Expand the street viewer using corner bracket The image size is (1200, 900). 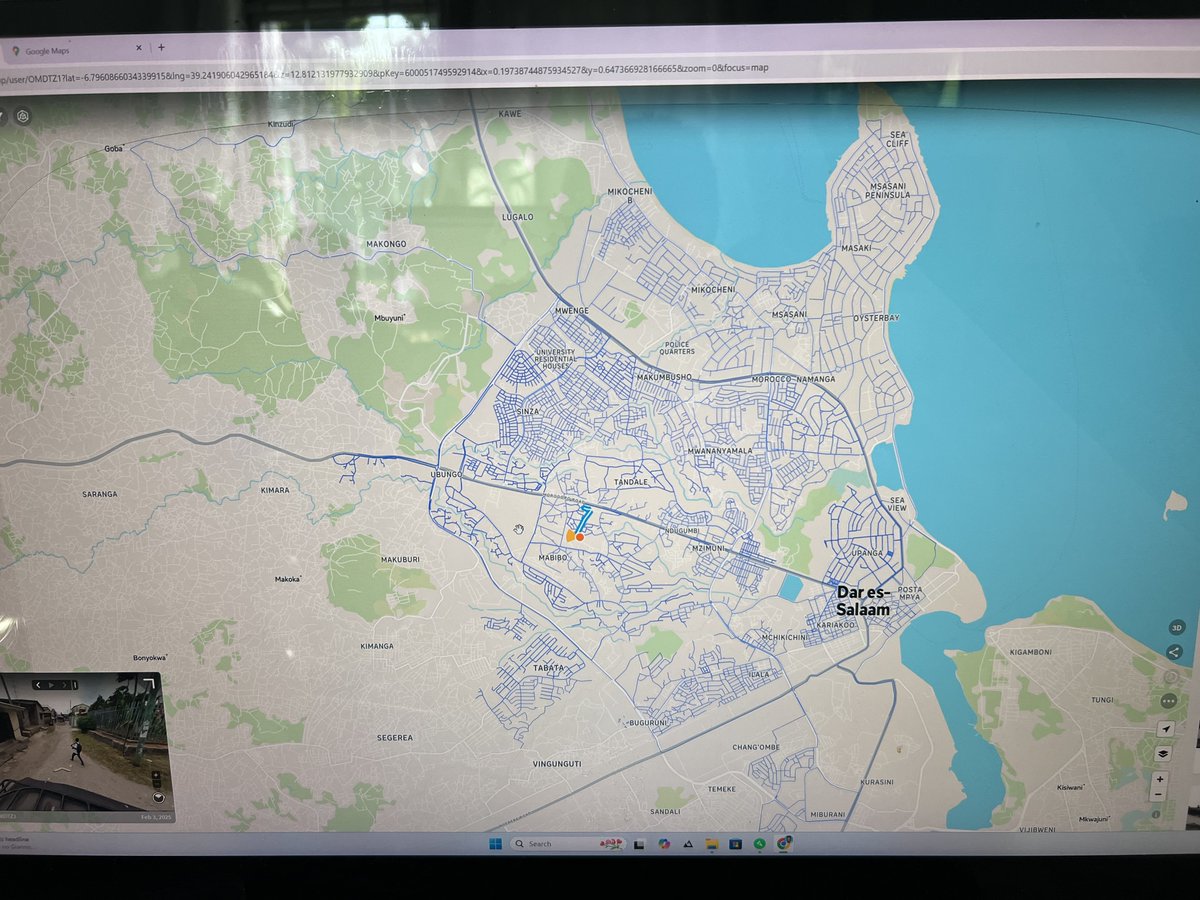click(149, 683)
